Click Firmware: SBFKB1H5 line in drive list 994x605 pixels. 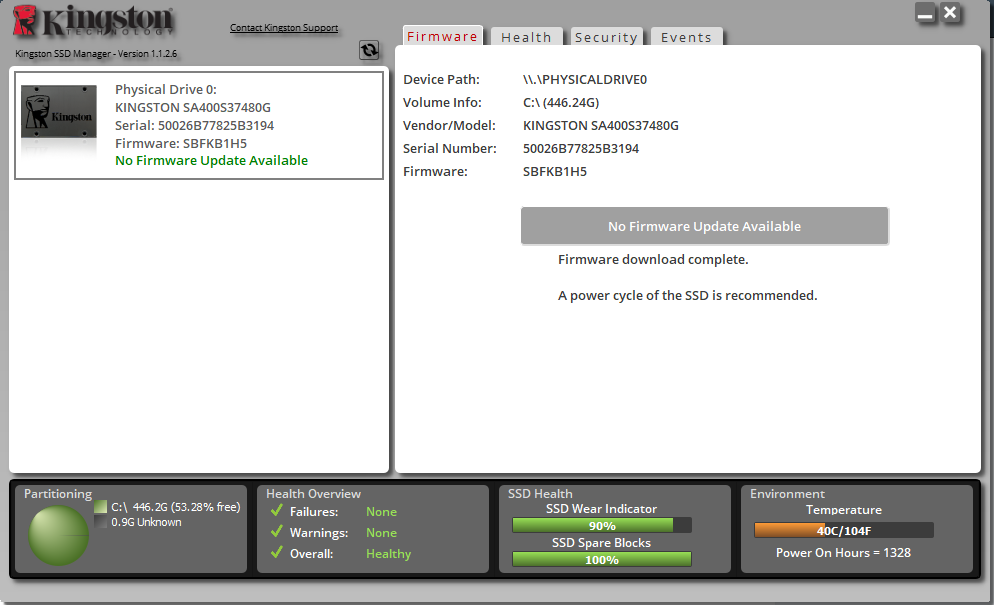[181, 143]
